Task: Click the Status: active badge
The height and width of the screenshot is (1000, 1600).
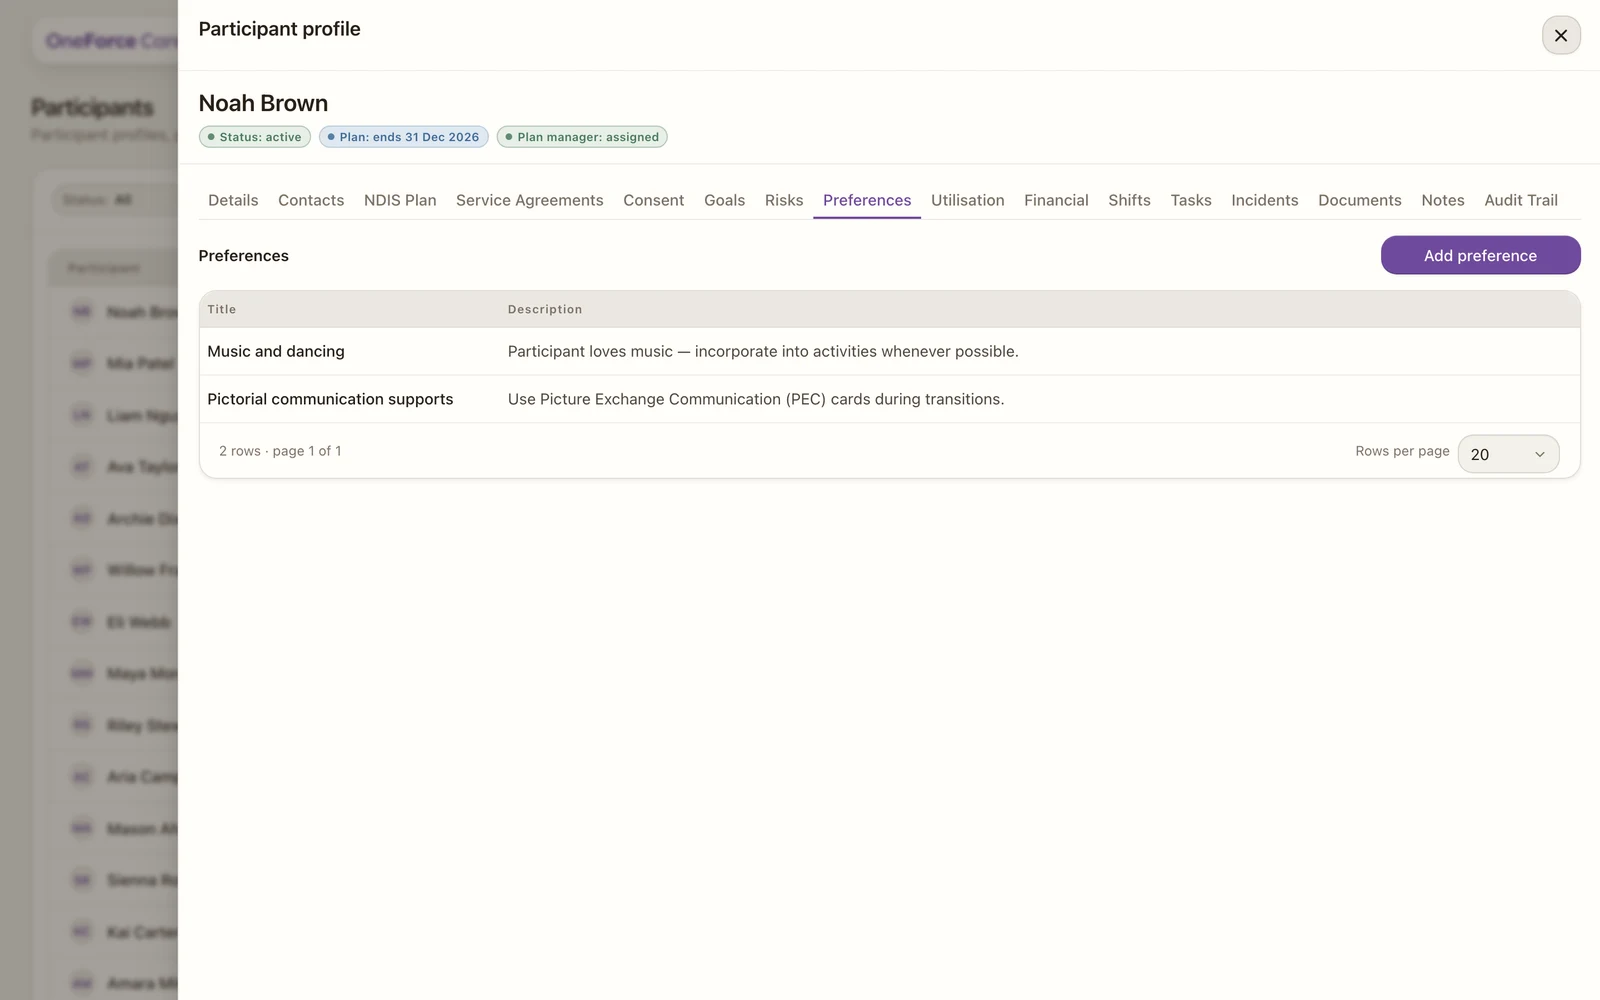Action: tap(255, 137)
